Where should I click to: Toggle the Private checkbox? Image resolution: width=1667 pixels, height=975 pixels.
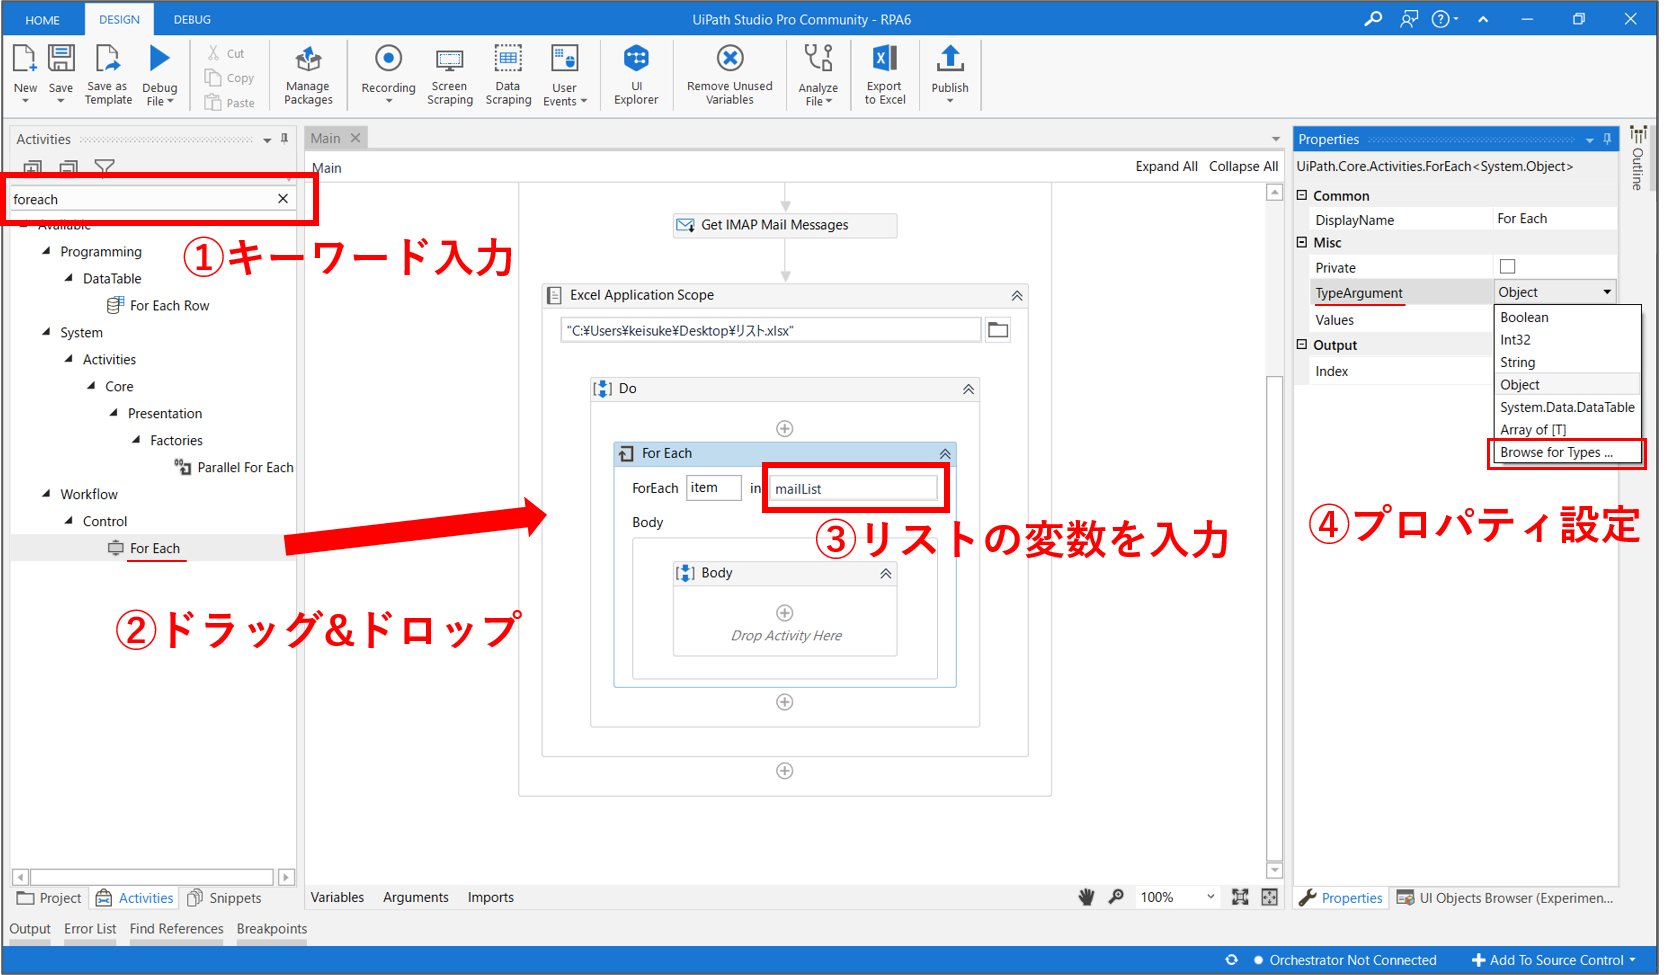tap(1507, 267)
